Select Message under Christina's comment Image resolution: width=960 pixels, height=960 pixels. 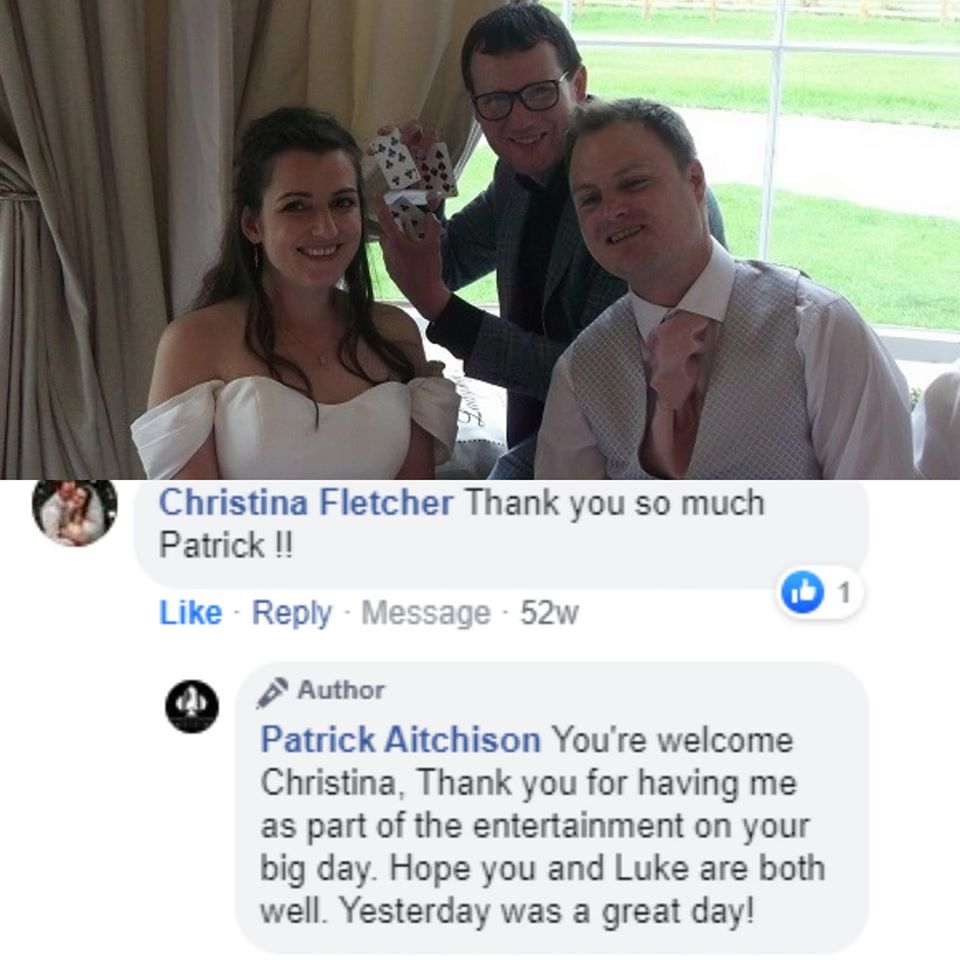[426, 613]
